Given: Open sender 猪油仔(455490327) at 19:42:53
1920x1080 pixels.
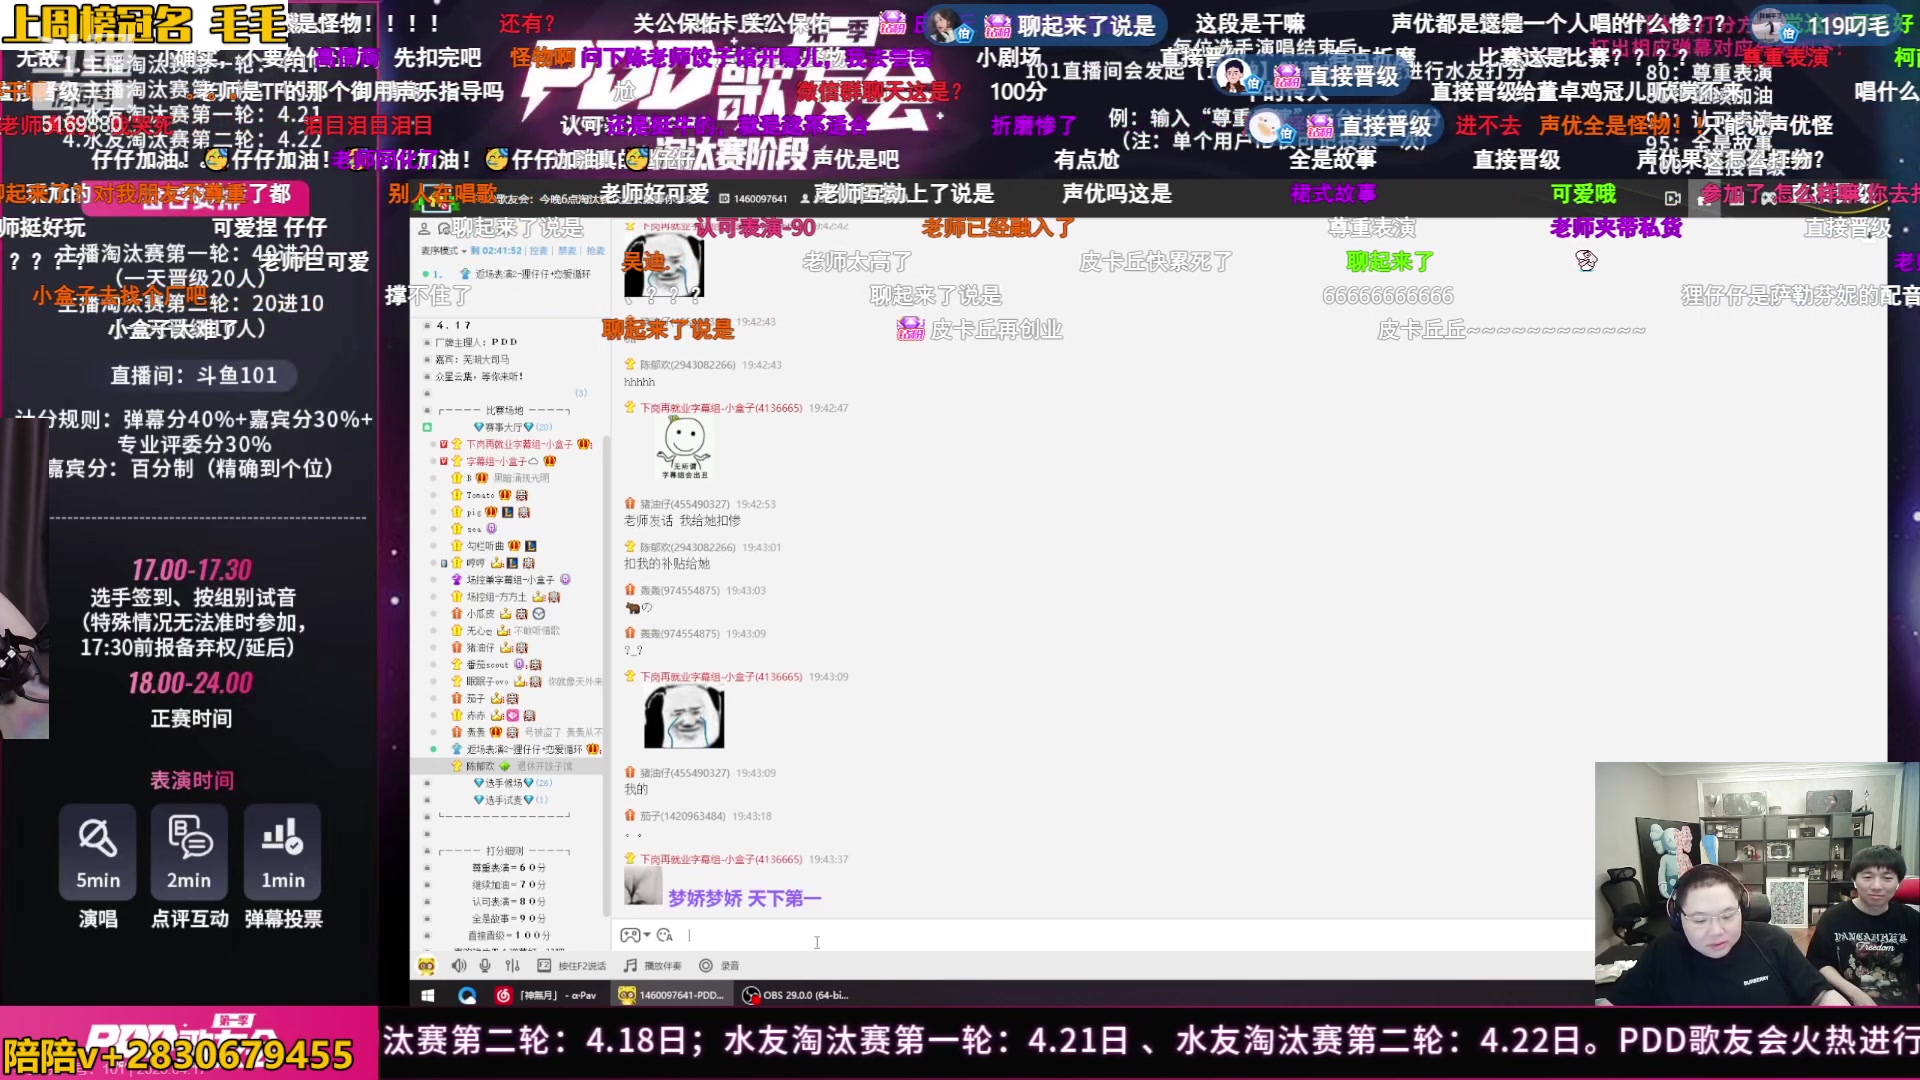Looking at the screenshot, I should (685, 504).
